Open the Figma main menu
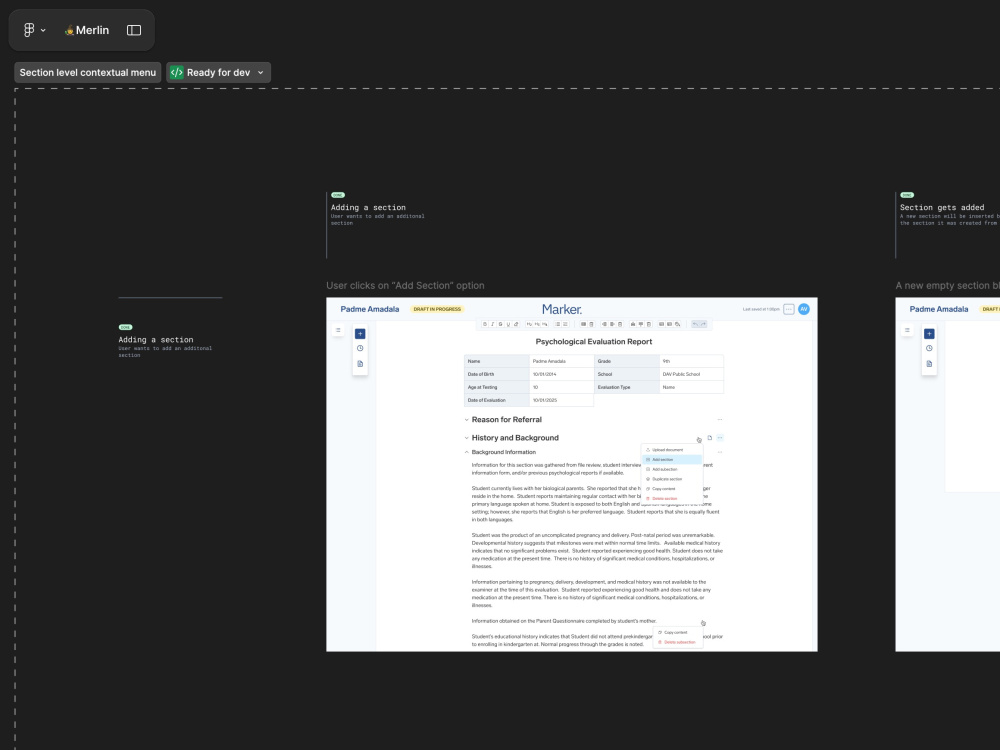 pyautogui.click(x=34, y=30)
